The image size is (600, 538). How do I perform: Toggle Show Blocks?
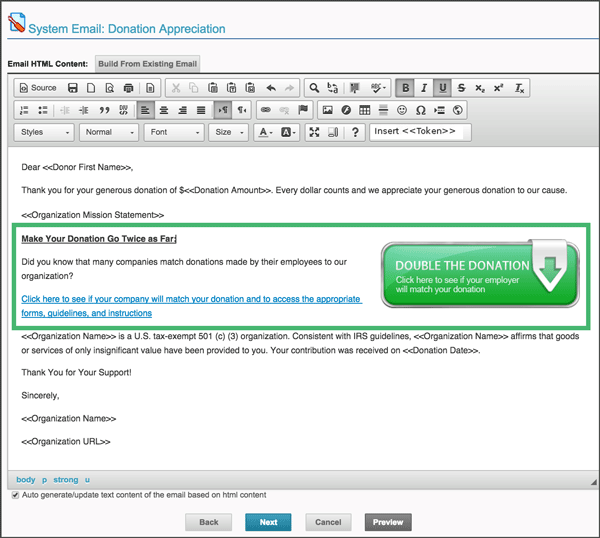[333, 132]
